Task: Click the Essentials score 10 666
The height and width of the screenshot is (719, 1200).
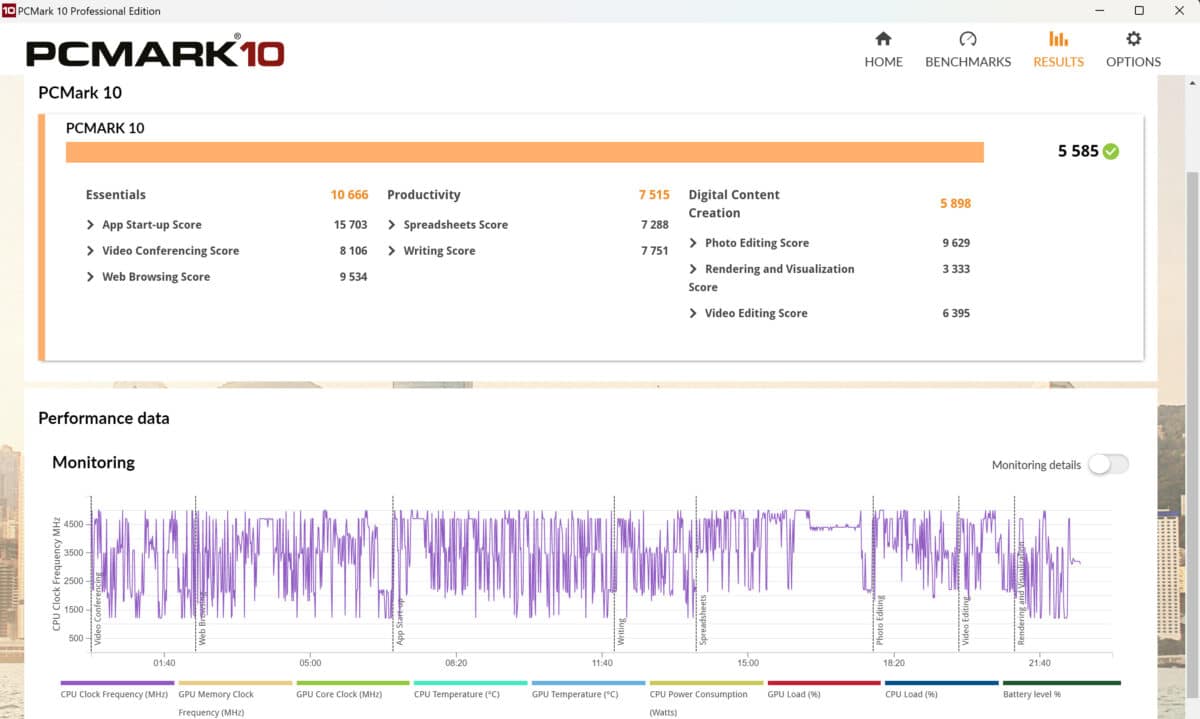Action: 349,195
